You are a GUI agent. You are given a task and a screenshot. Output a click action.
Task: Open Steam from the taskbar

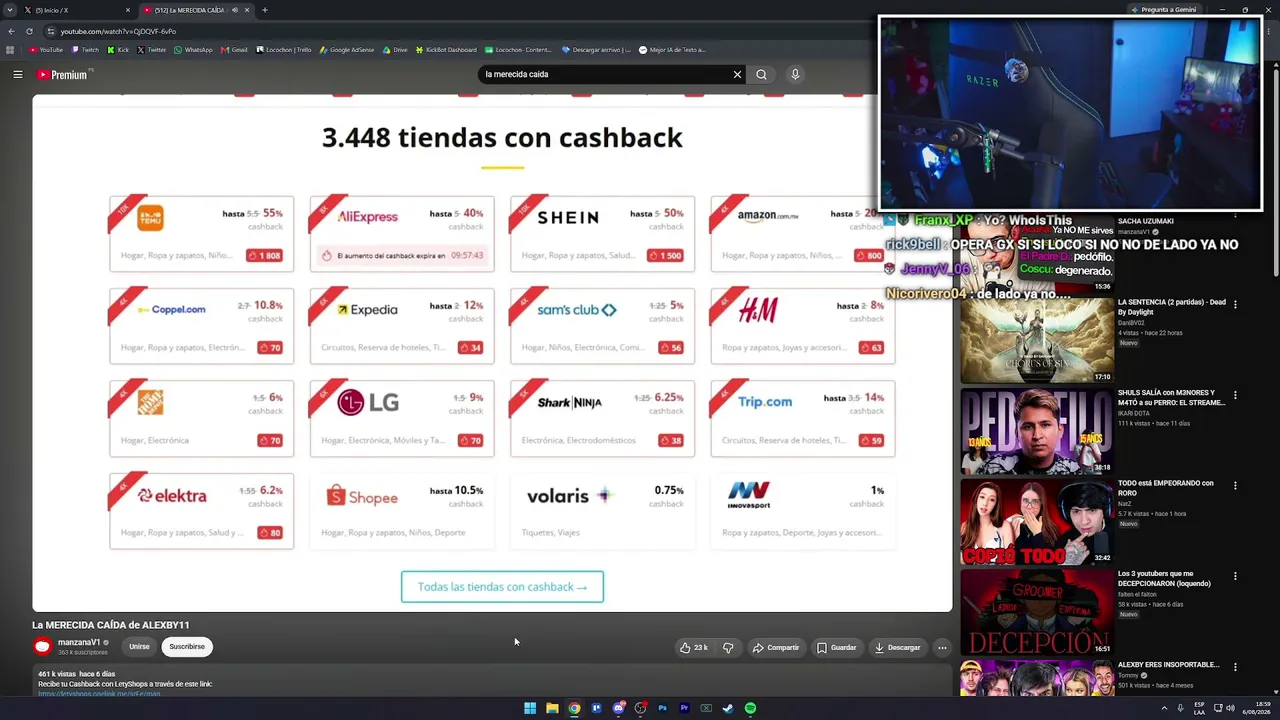tap(728, 708)
